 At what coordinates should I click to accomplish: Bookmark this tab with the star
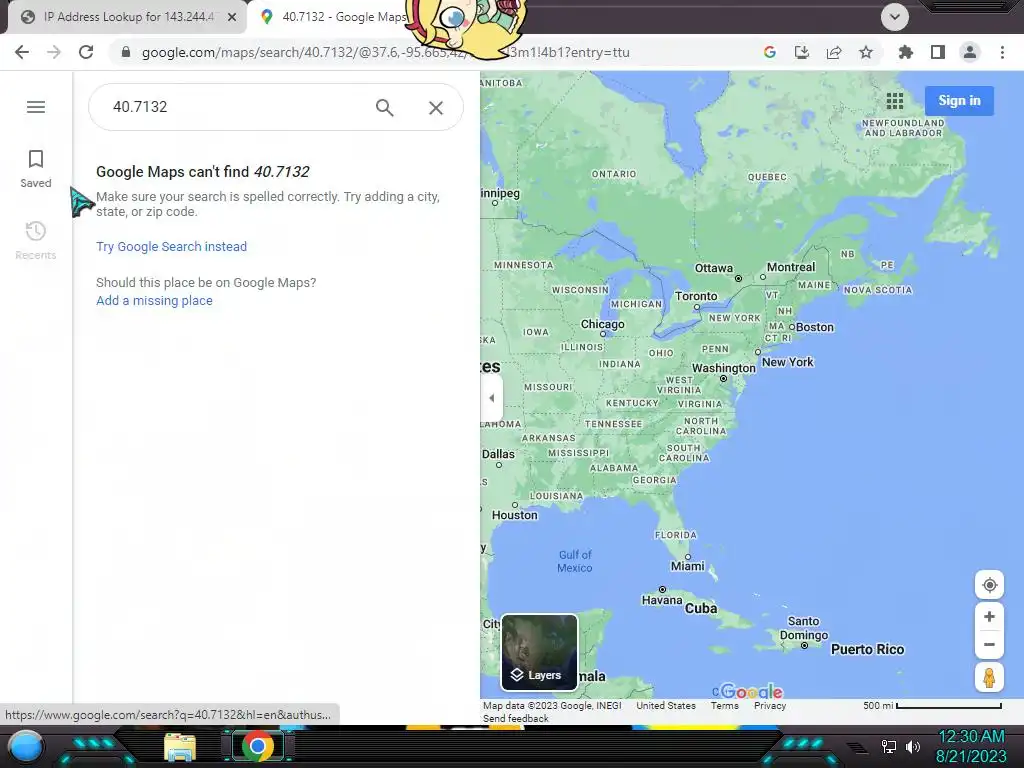click(866, 52)
